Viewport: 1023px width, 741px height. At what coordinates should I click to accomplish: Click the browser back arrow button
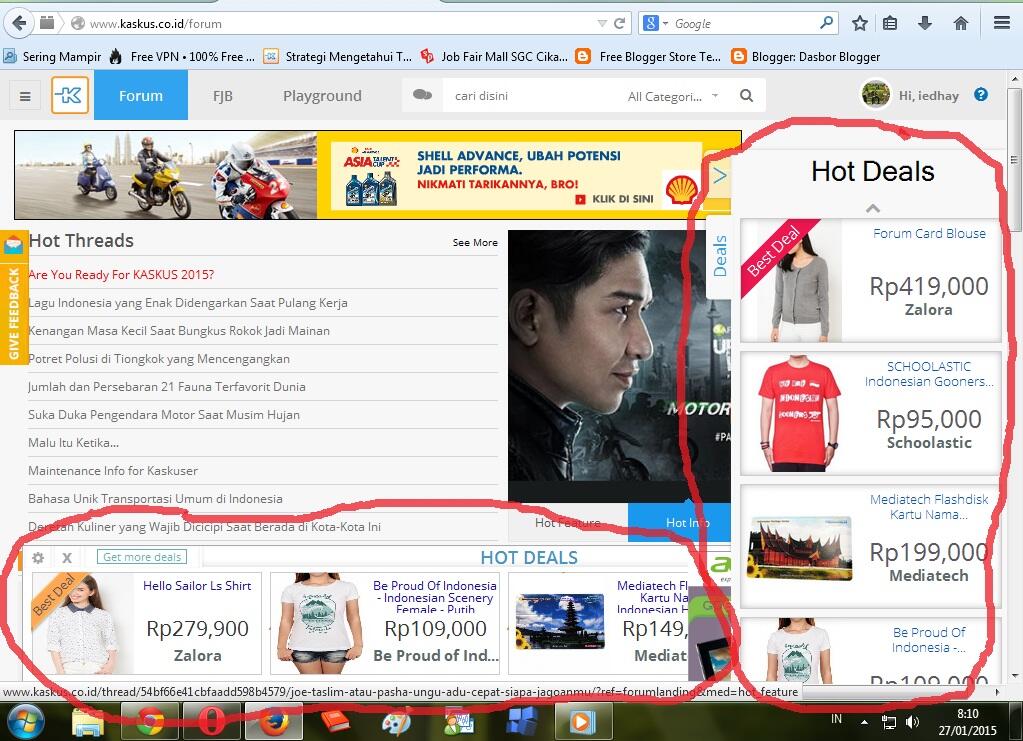[19, 23]
